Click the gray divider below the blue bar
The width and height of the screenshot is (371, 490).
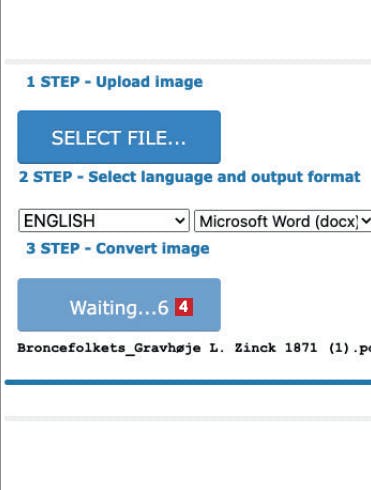(x=188, y=418)
